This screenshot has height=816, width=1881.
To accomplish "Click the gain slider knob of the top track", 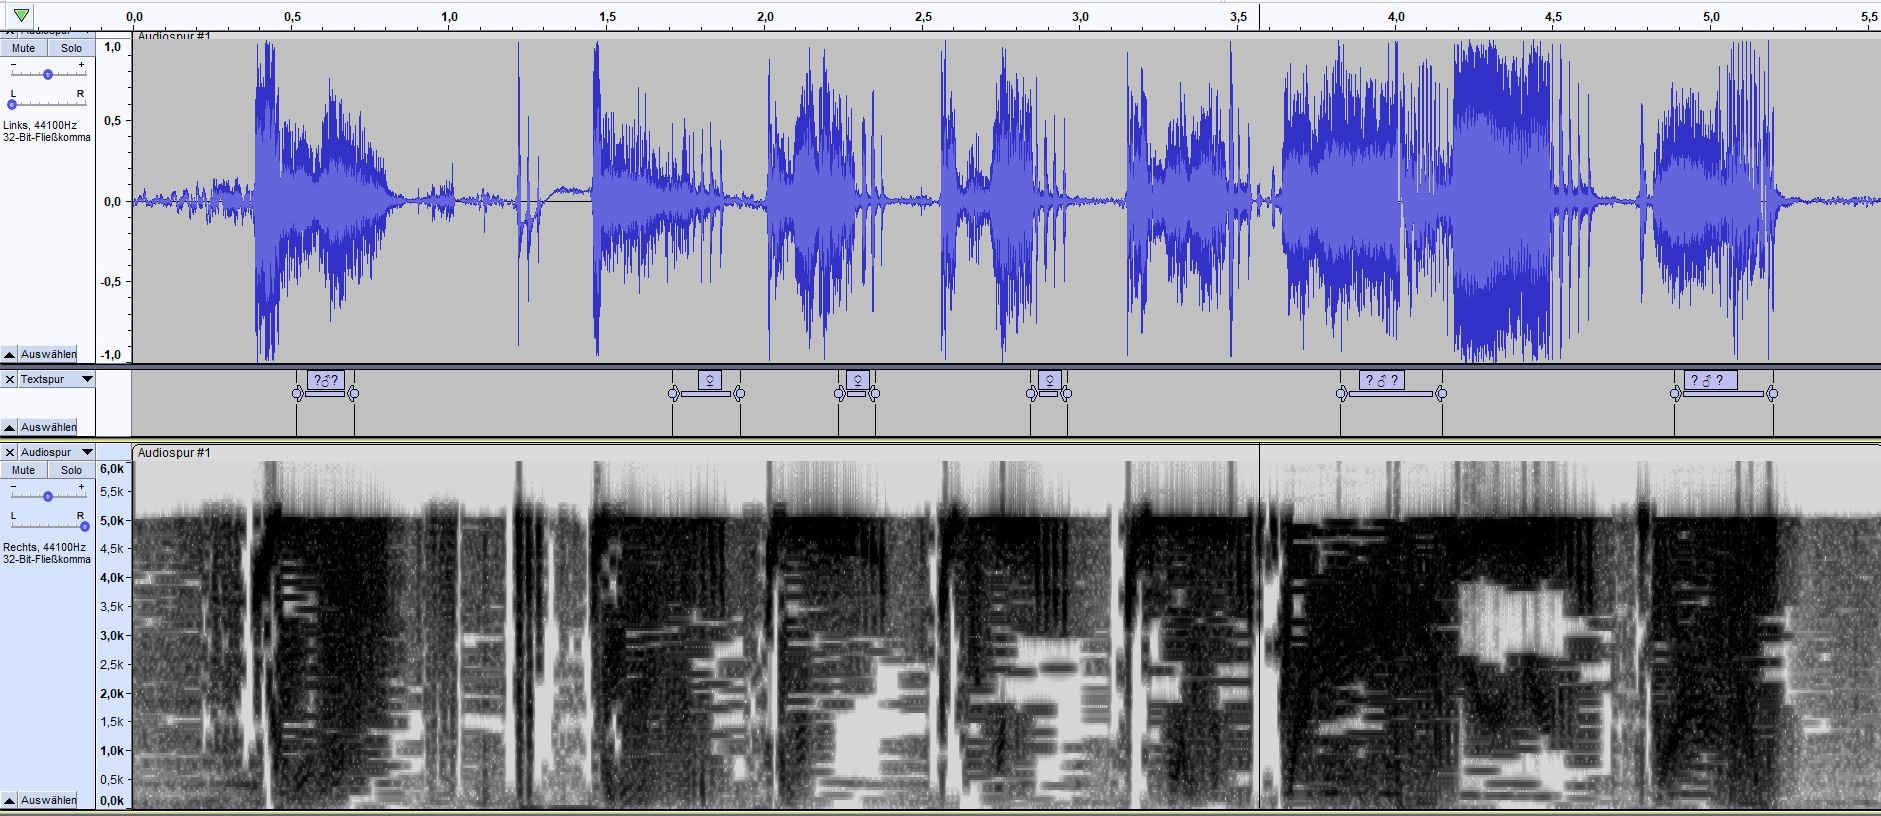I will 47,74.
